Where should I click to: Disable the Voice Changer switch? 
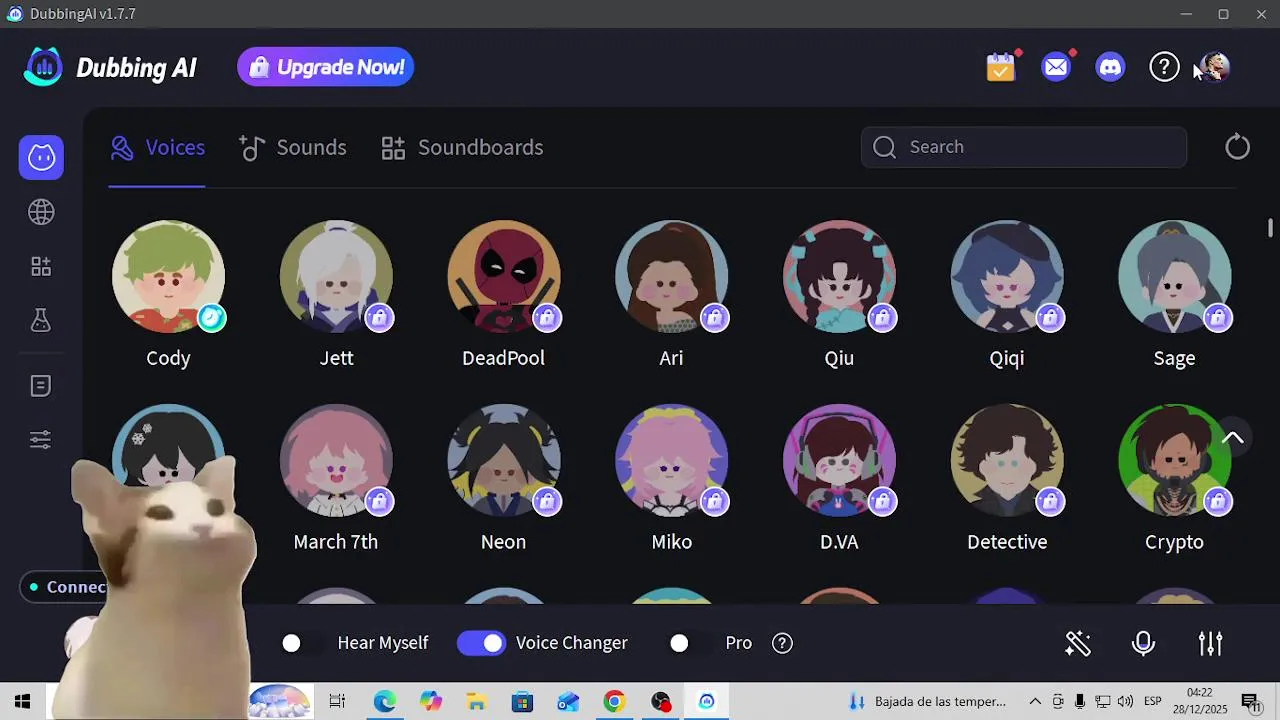click(x=481, y=643)
